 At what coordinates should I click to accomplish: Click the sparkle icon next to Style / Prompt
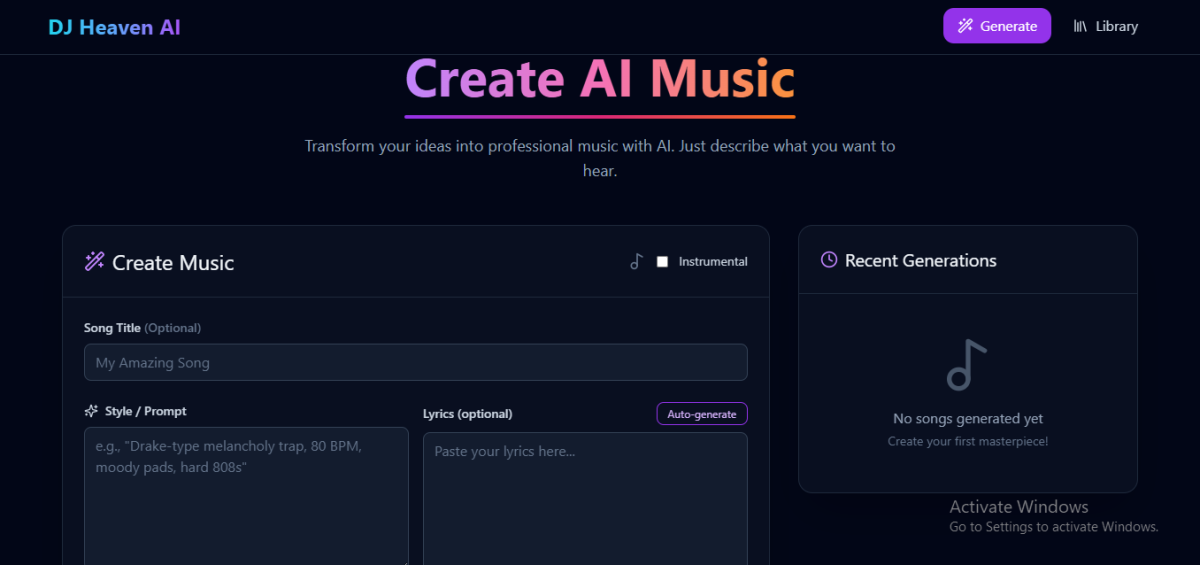click(x=91, y=411)
